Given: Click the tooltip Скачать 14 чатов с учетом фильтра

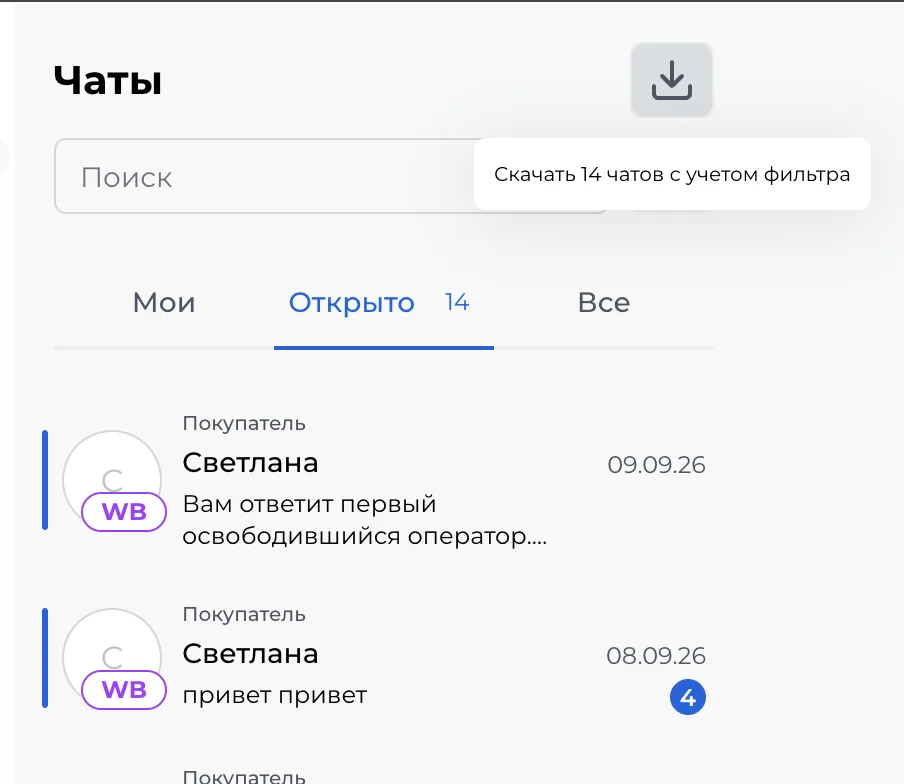Looking at the screenshot, I should (672, 174).
